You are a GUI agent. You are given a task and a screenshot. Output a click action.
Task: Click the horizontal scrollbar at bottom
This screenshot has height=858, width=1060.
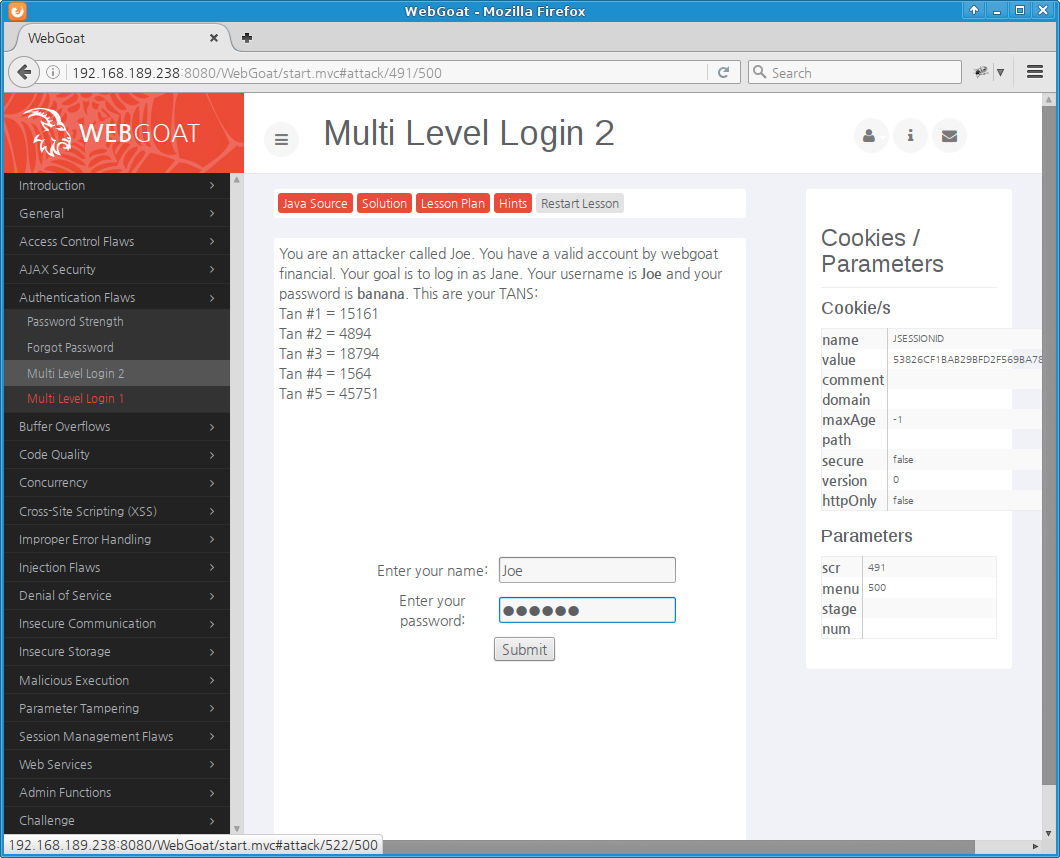tap(678, 846)
